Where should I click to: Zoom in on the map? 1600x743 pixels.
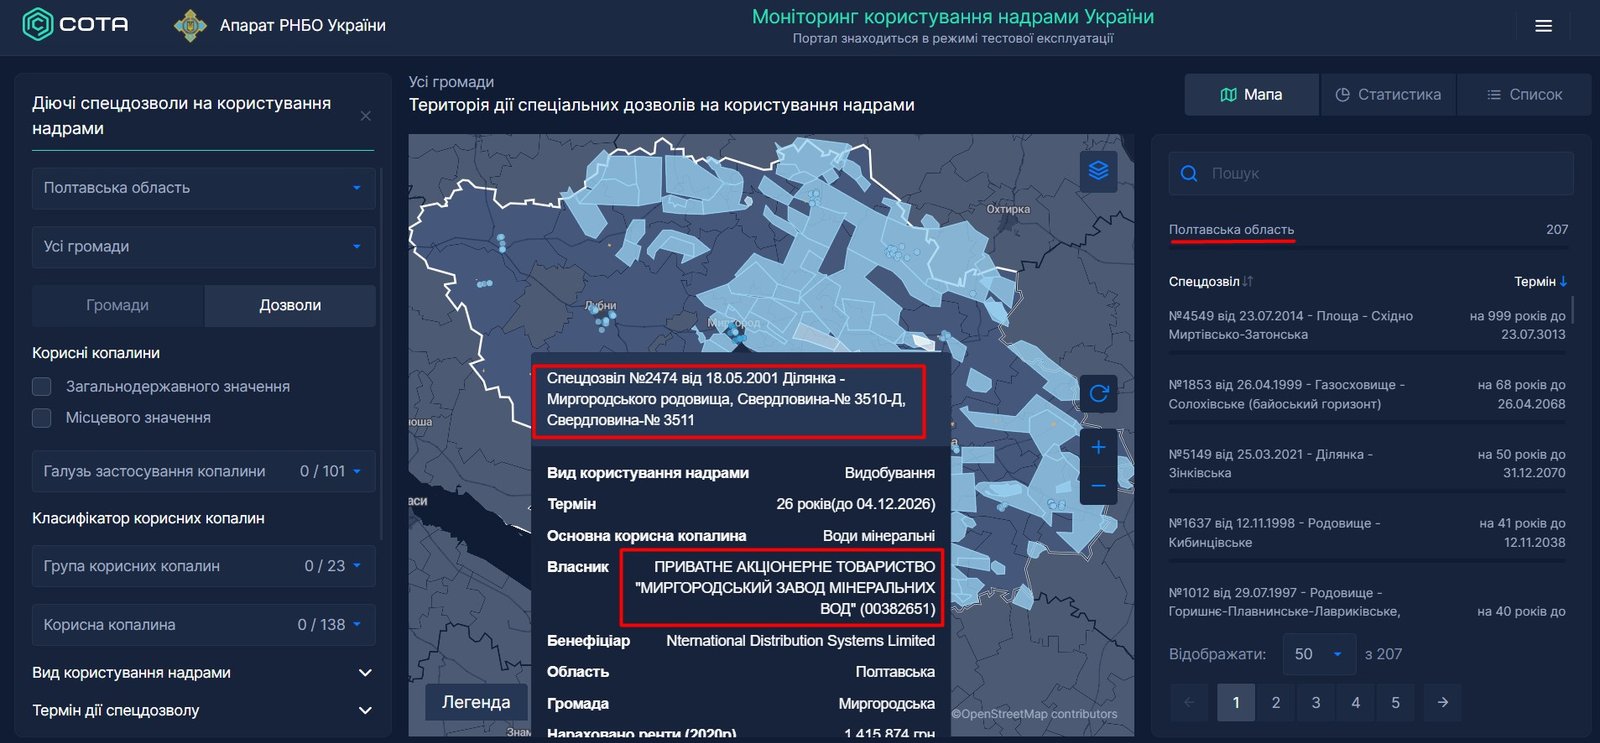[1099, 447]
